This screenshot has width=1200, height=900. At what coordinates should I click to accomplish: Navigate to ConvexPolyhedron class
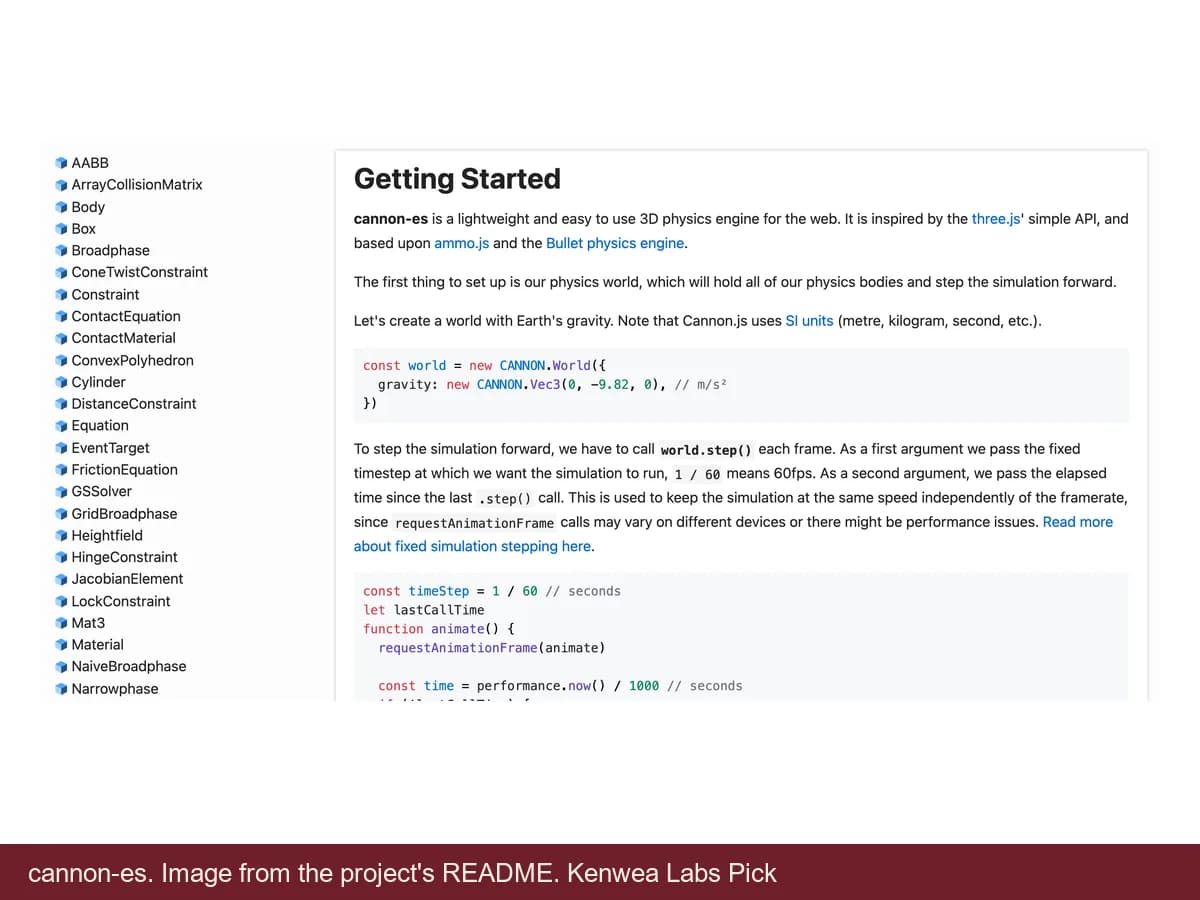click(133, 360)
